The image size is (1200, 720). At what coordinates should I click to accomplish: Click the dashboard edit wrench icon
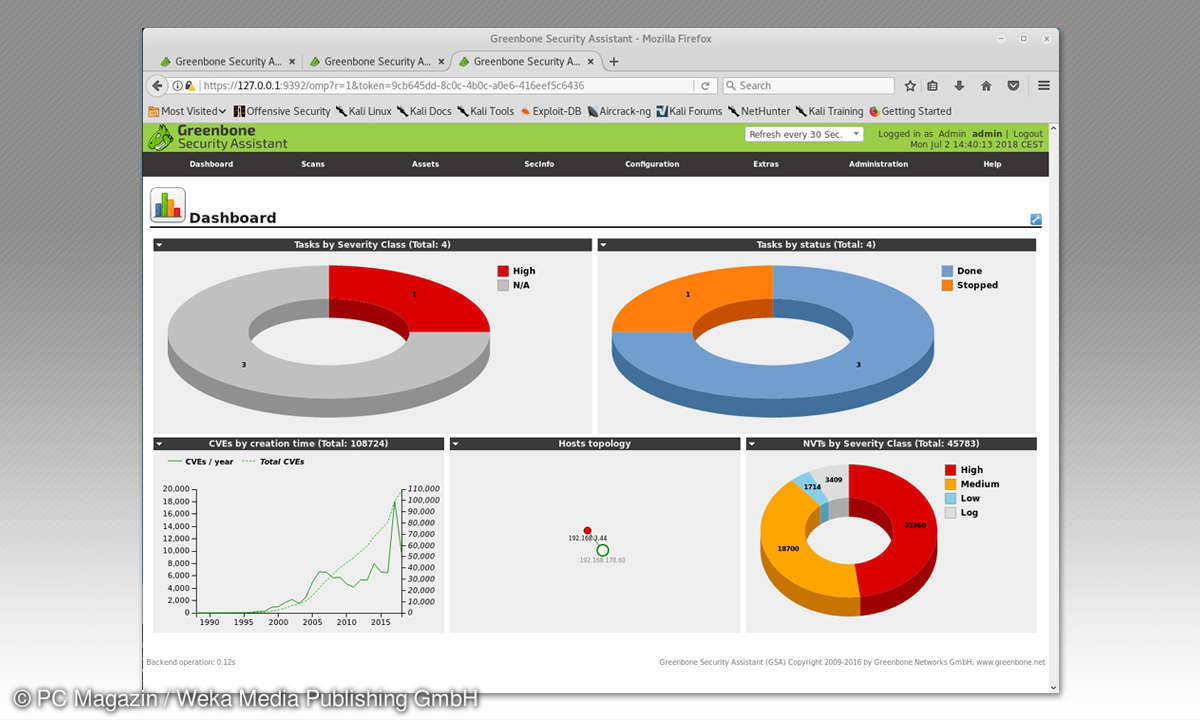1035,219
